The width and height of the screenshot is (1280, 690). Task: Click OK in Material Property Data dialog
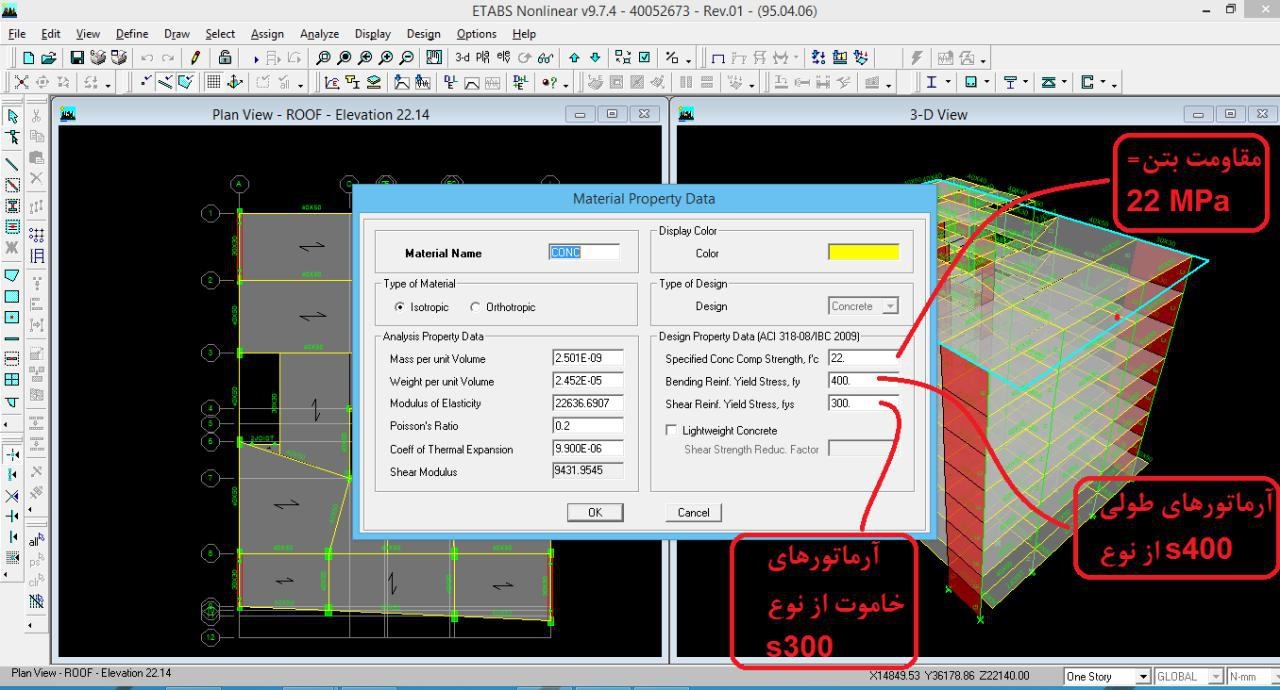coord(595,512)
